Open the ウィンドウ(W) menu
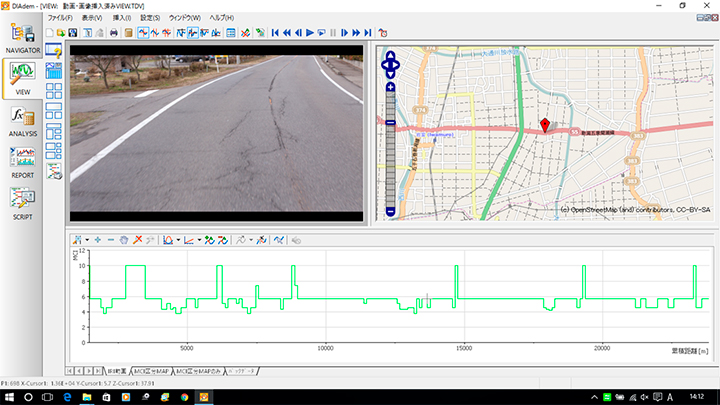Screen dimensions: 720x405 (185, 18)
